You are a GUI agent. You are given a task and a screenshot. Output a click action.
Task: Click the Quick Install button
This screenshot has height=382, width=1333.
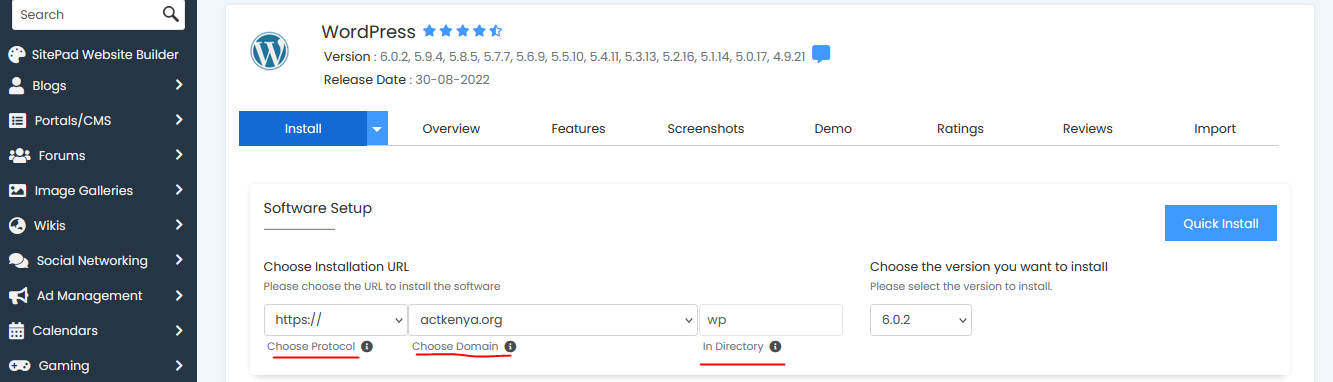pyautogui.click(x=1221, y=223)
